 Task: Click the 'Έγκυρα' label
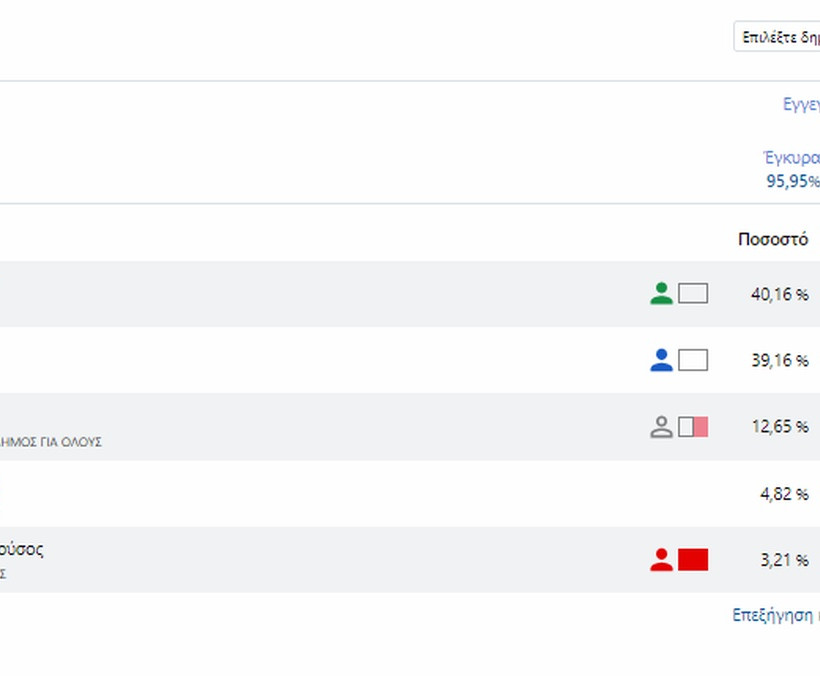tap(791, 157)
